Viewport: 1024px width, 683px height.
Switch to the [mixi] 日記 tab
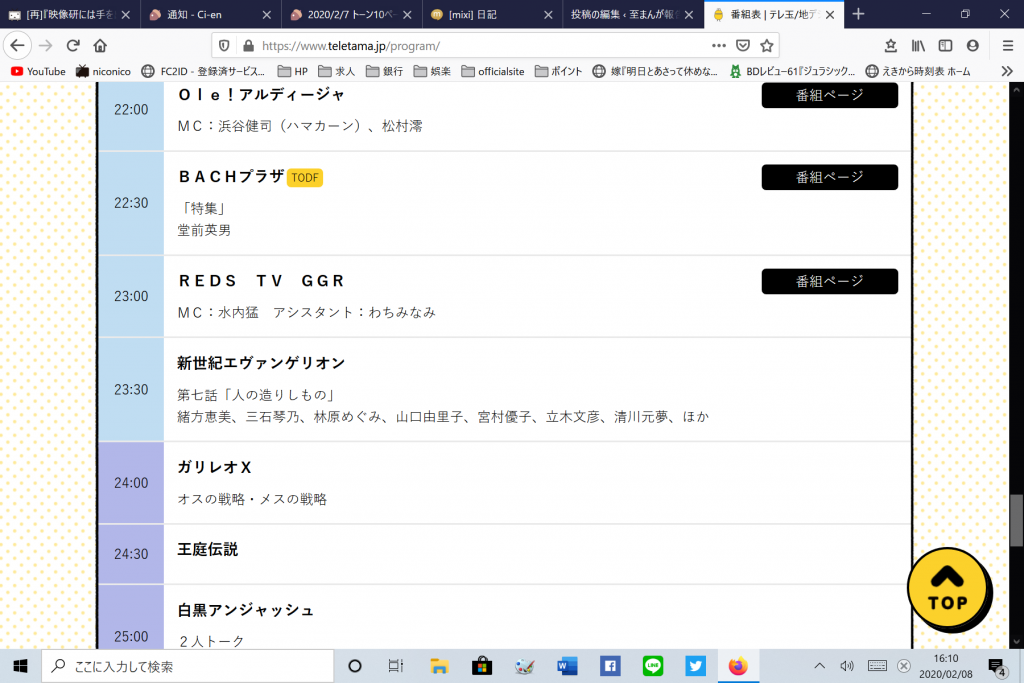(492, 14)
